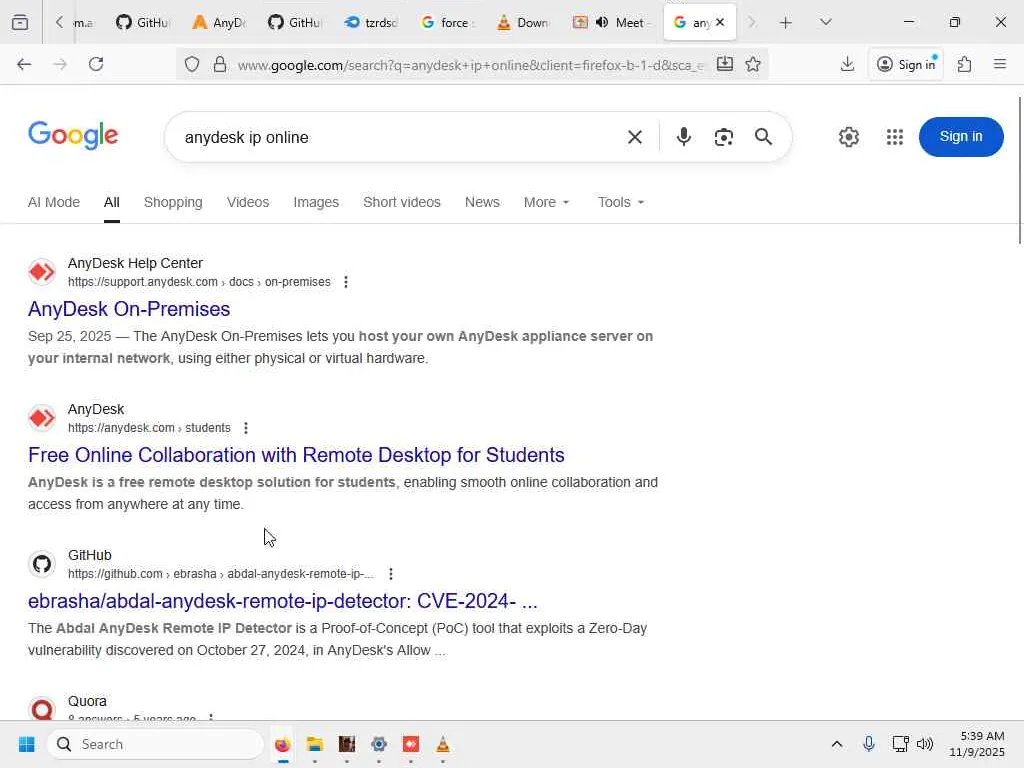
Task: Open AnyDesk On-Premises result link
Action: pyautogui.click(x=129, y=309)
